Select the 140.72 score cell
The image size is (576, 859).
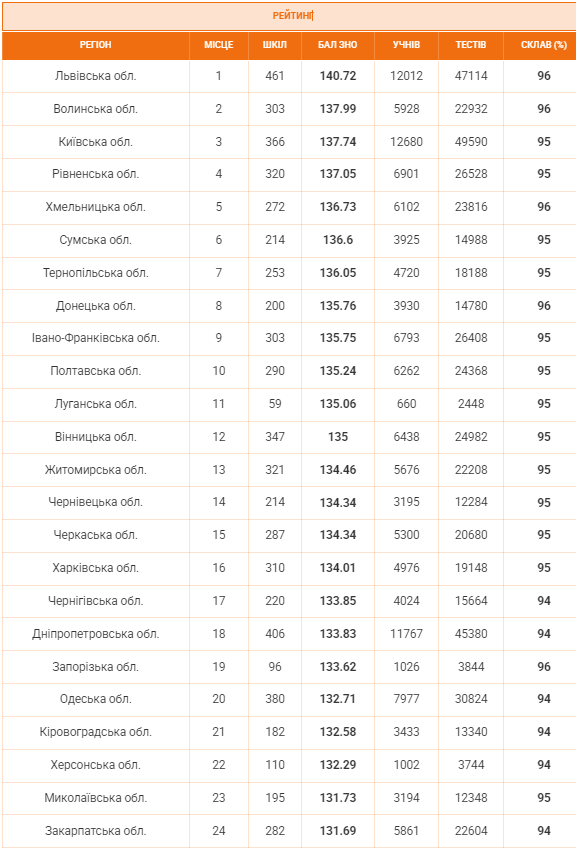(338, 76)
